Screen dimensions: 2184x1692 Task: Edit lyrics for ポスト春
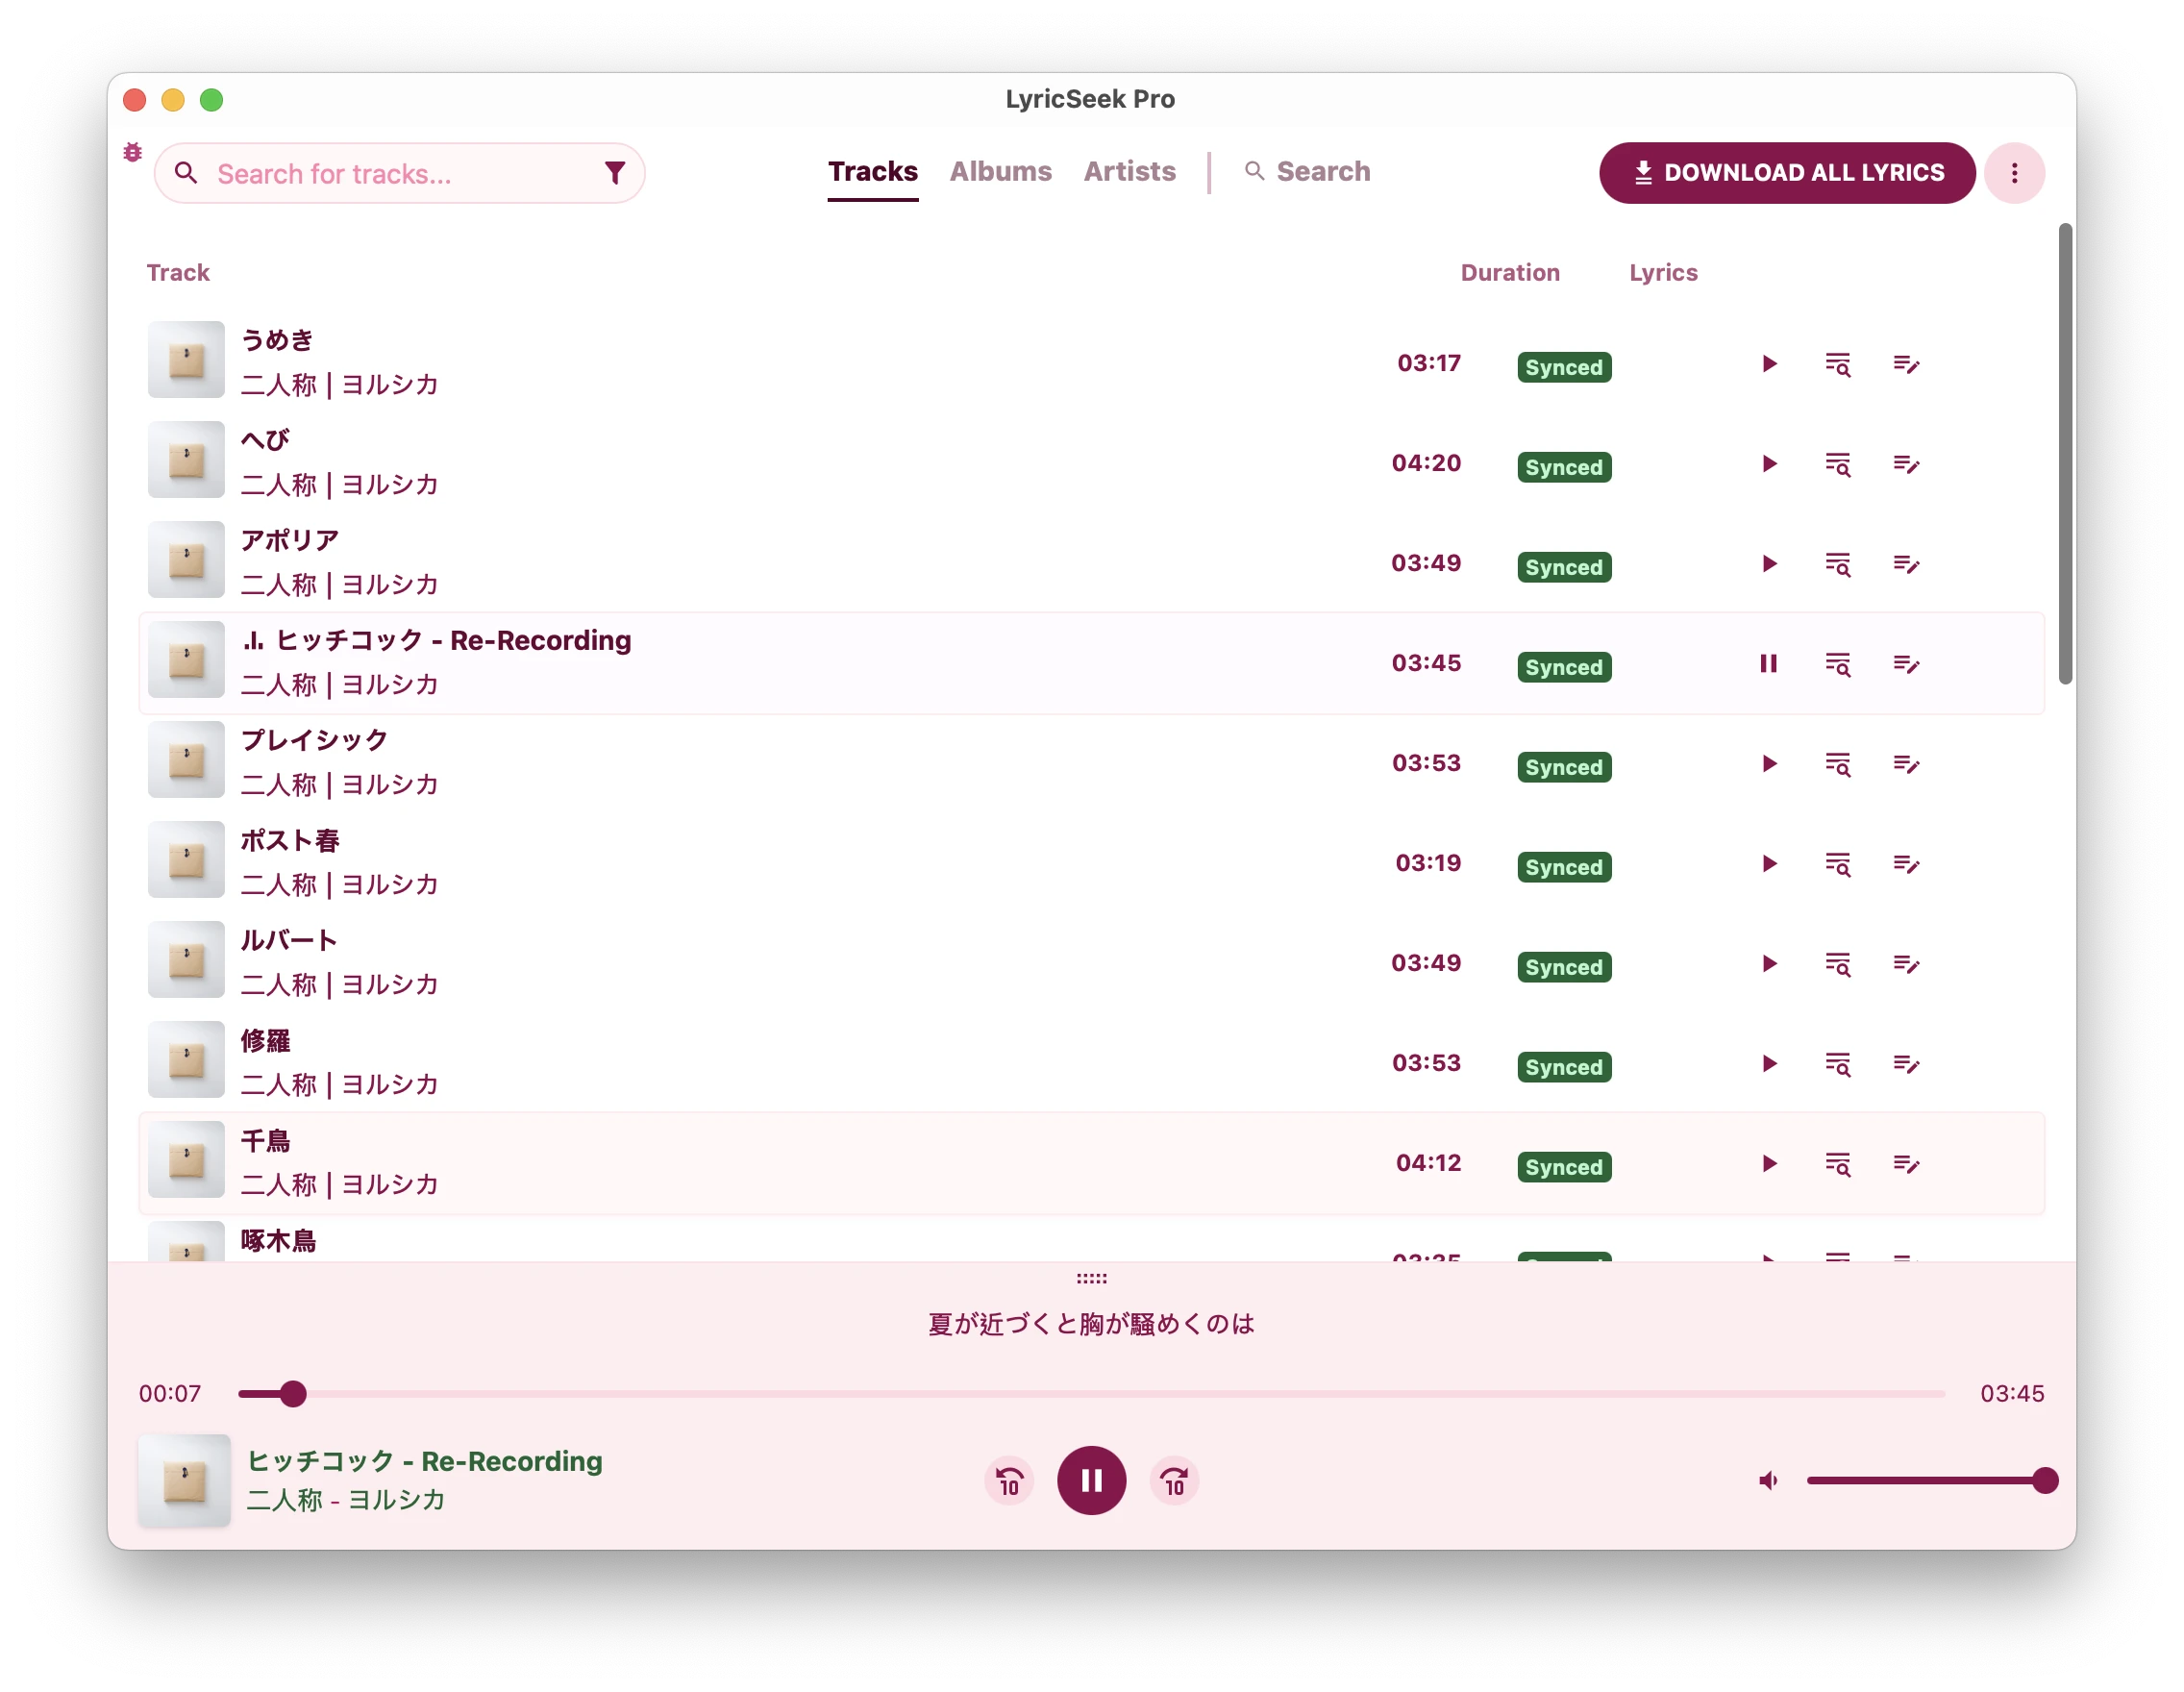[x=1906, y=864]
